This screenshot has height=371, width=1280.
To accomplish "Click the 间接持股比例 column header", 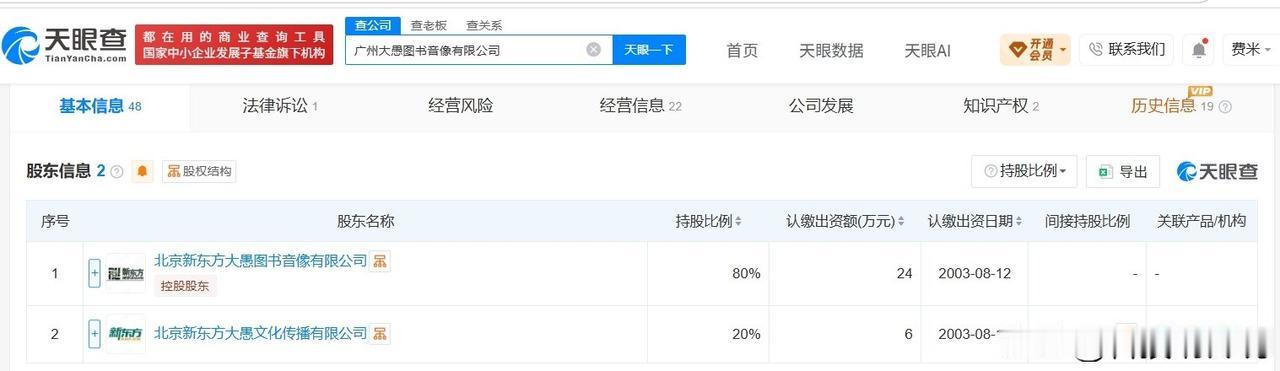I will tap(1087, 221).
